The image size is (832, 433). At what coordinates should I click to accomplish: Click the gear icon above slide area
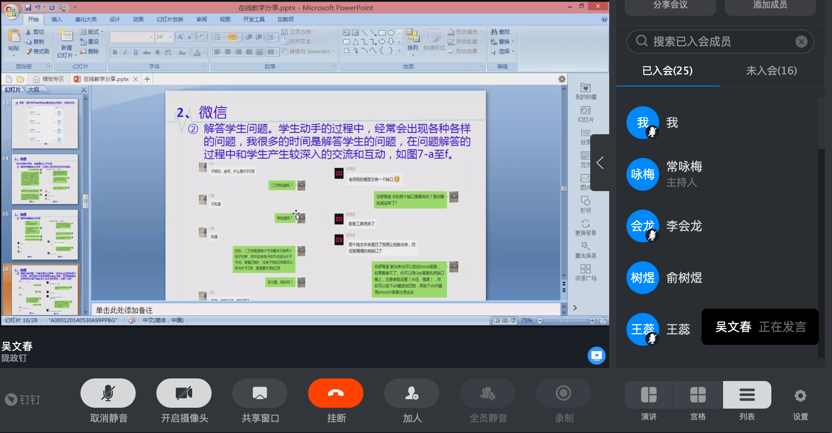561,79
